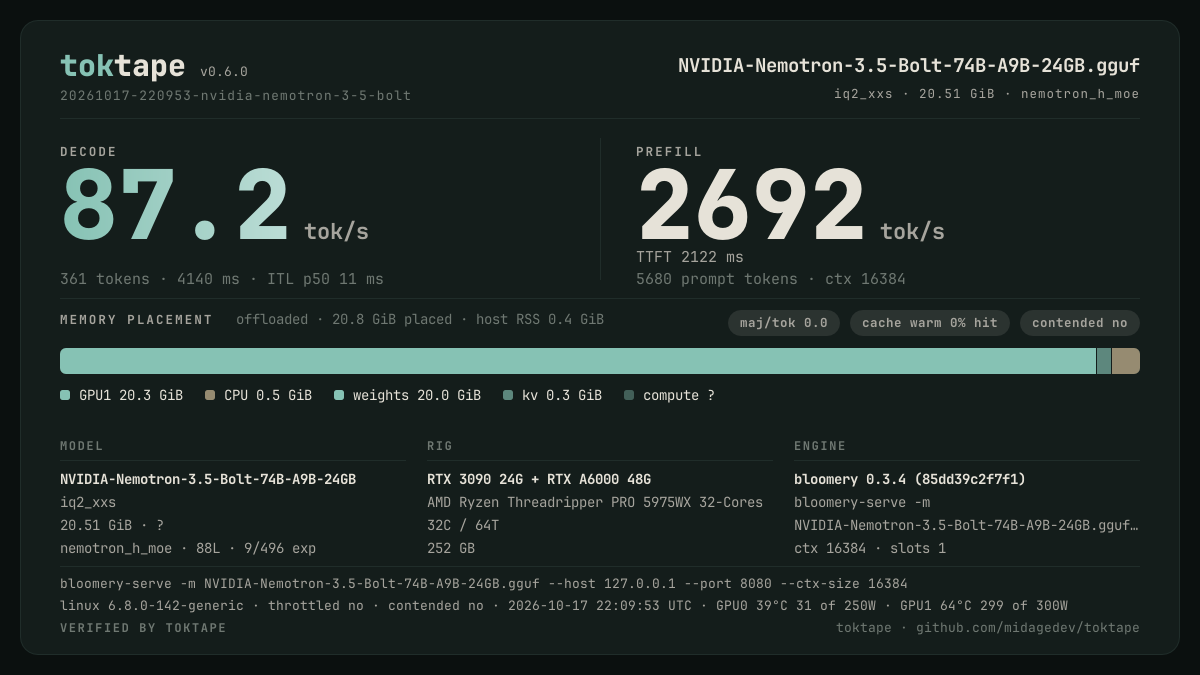The width and height of the screenshot is (1200, 675).
Task: Click the DECODE section label
Action: pyautogui.click(x=89, y=152)
